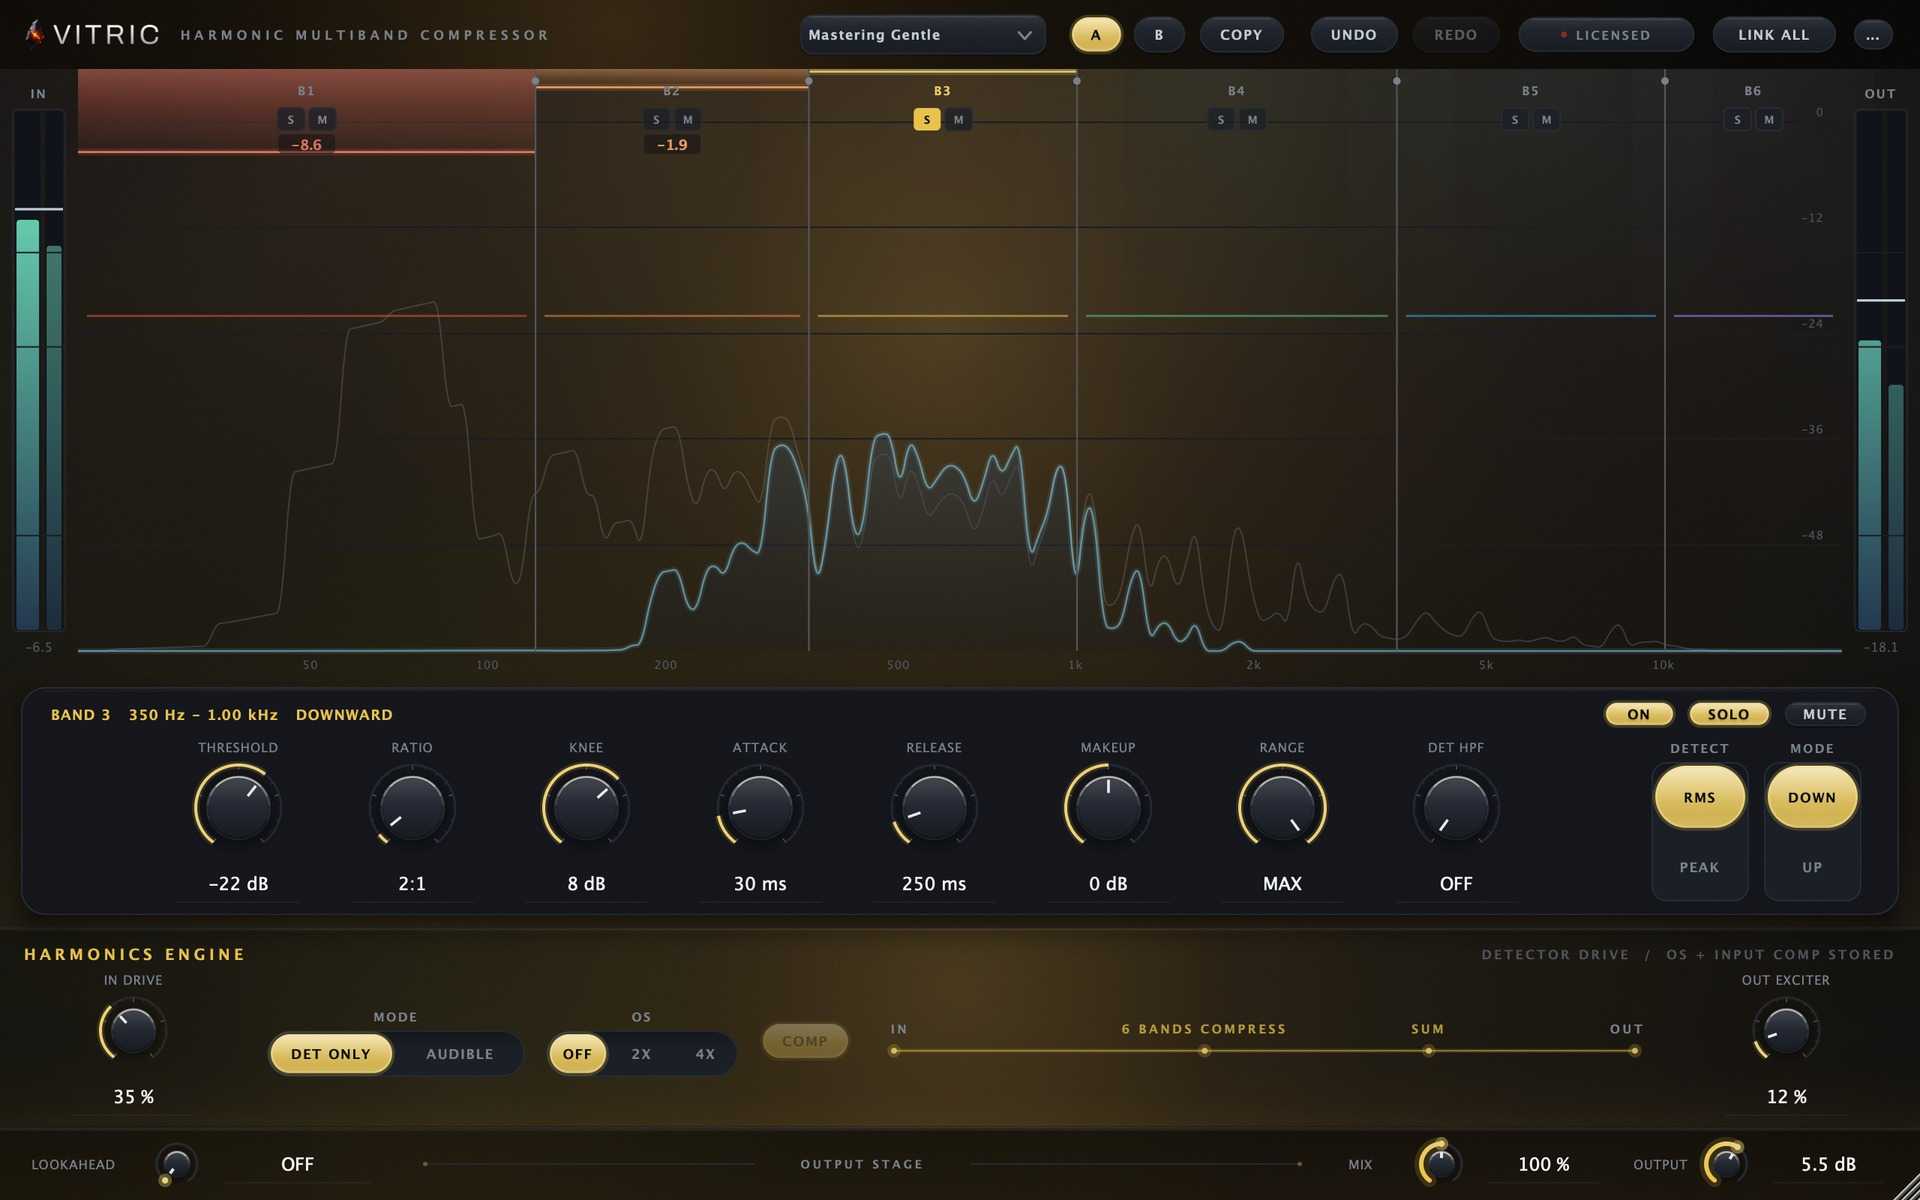Click the B1 gain reduction value -8.6
The width and height of the screenshot is (1920, 1200).
pos(306,145)
